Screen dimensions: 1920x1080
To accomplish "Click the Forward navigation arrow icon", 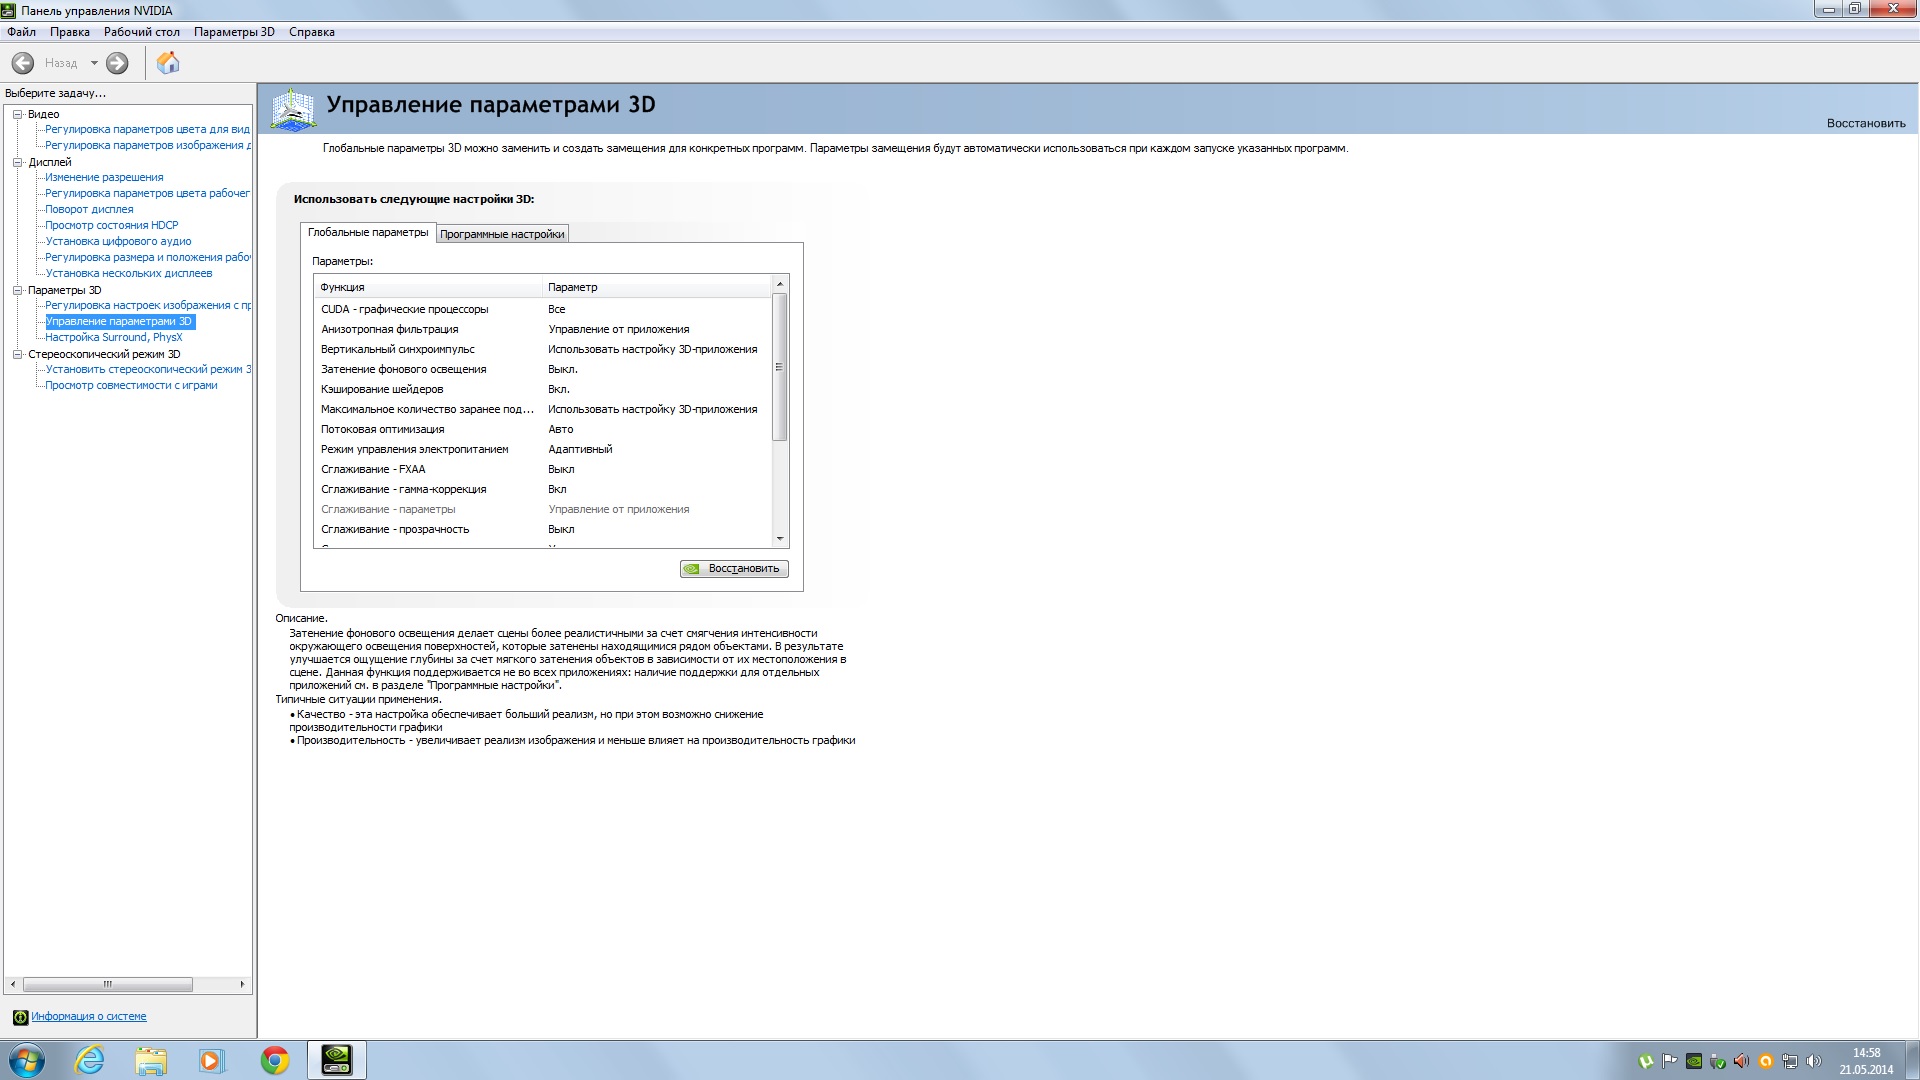I will tap(117, 63).
